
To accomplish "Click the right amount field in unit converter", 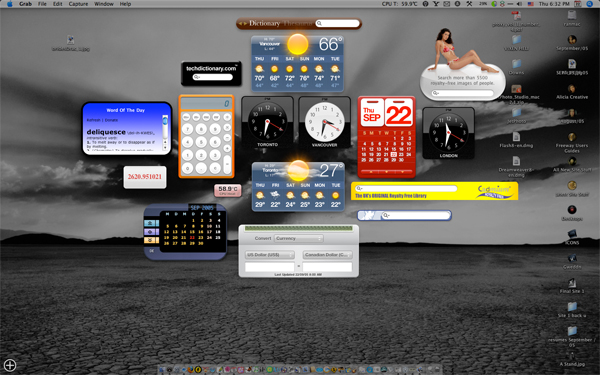I will pyautogui.click(x=327, y=267).
